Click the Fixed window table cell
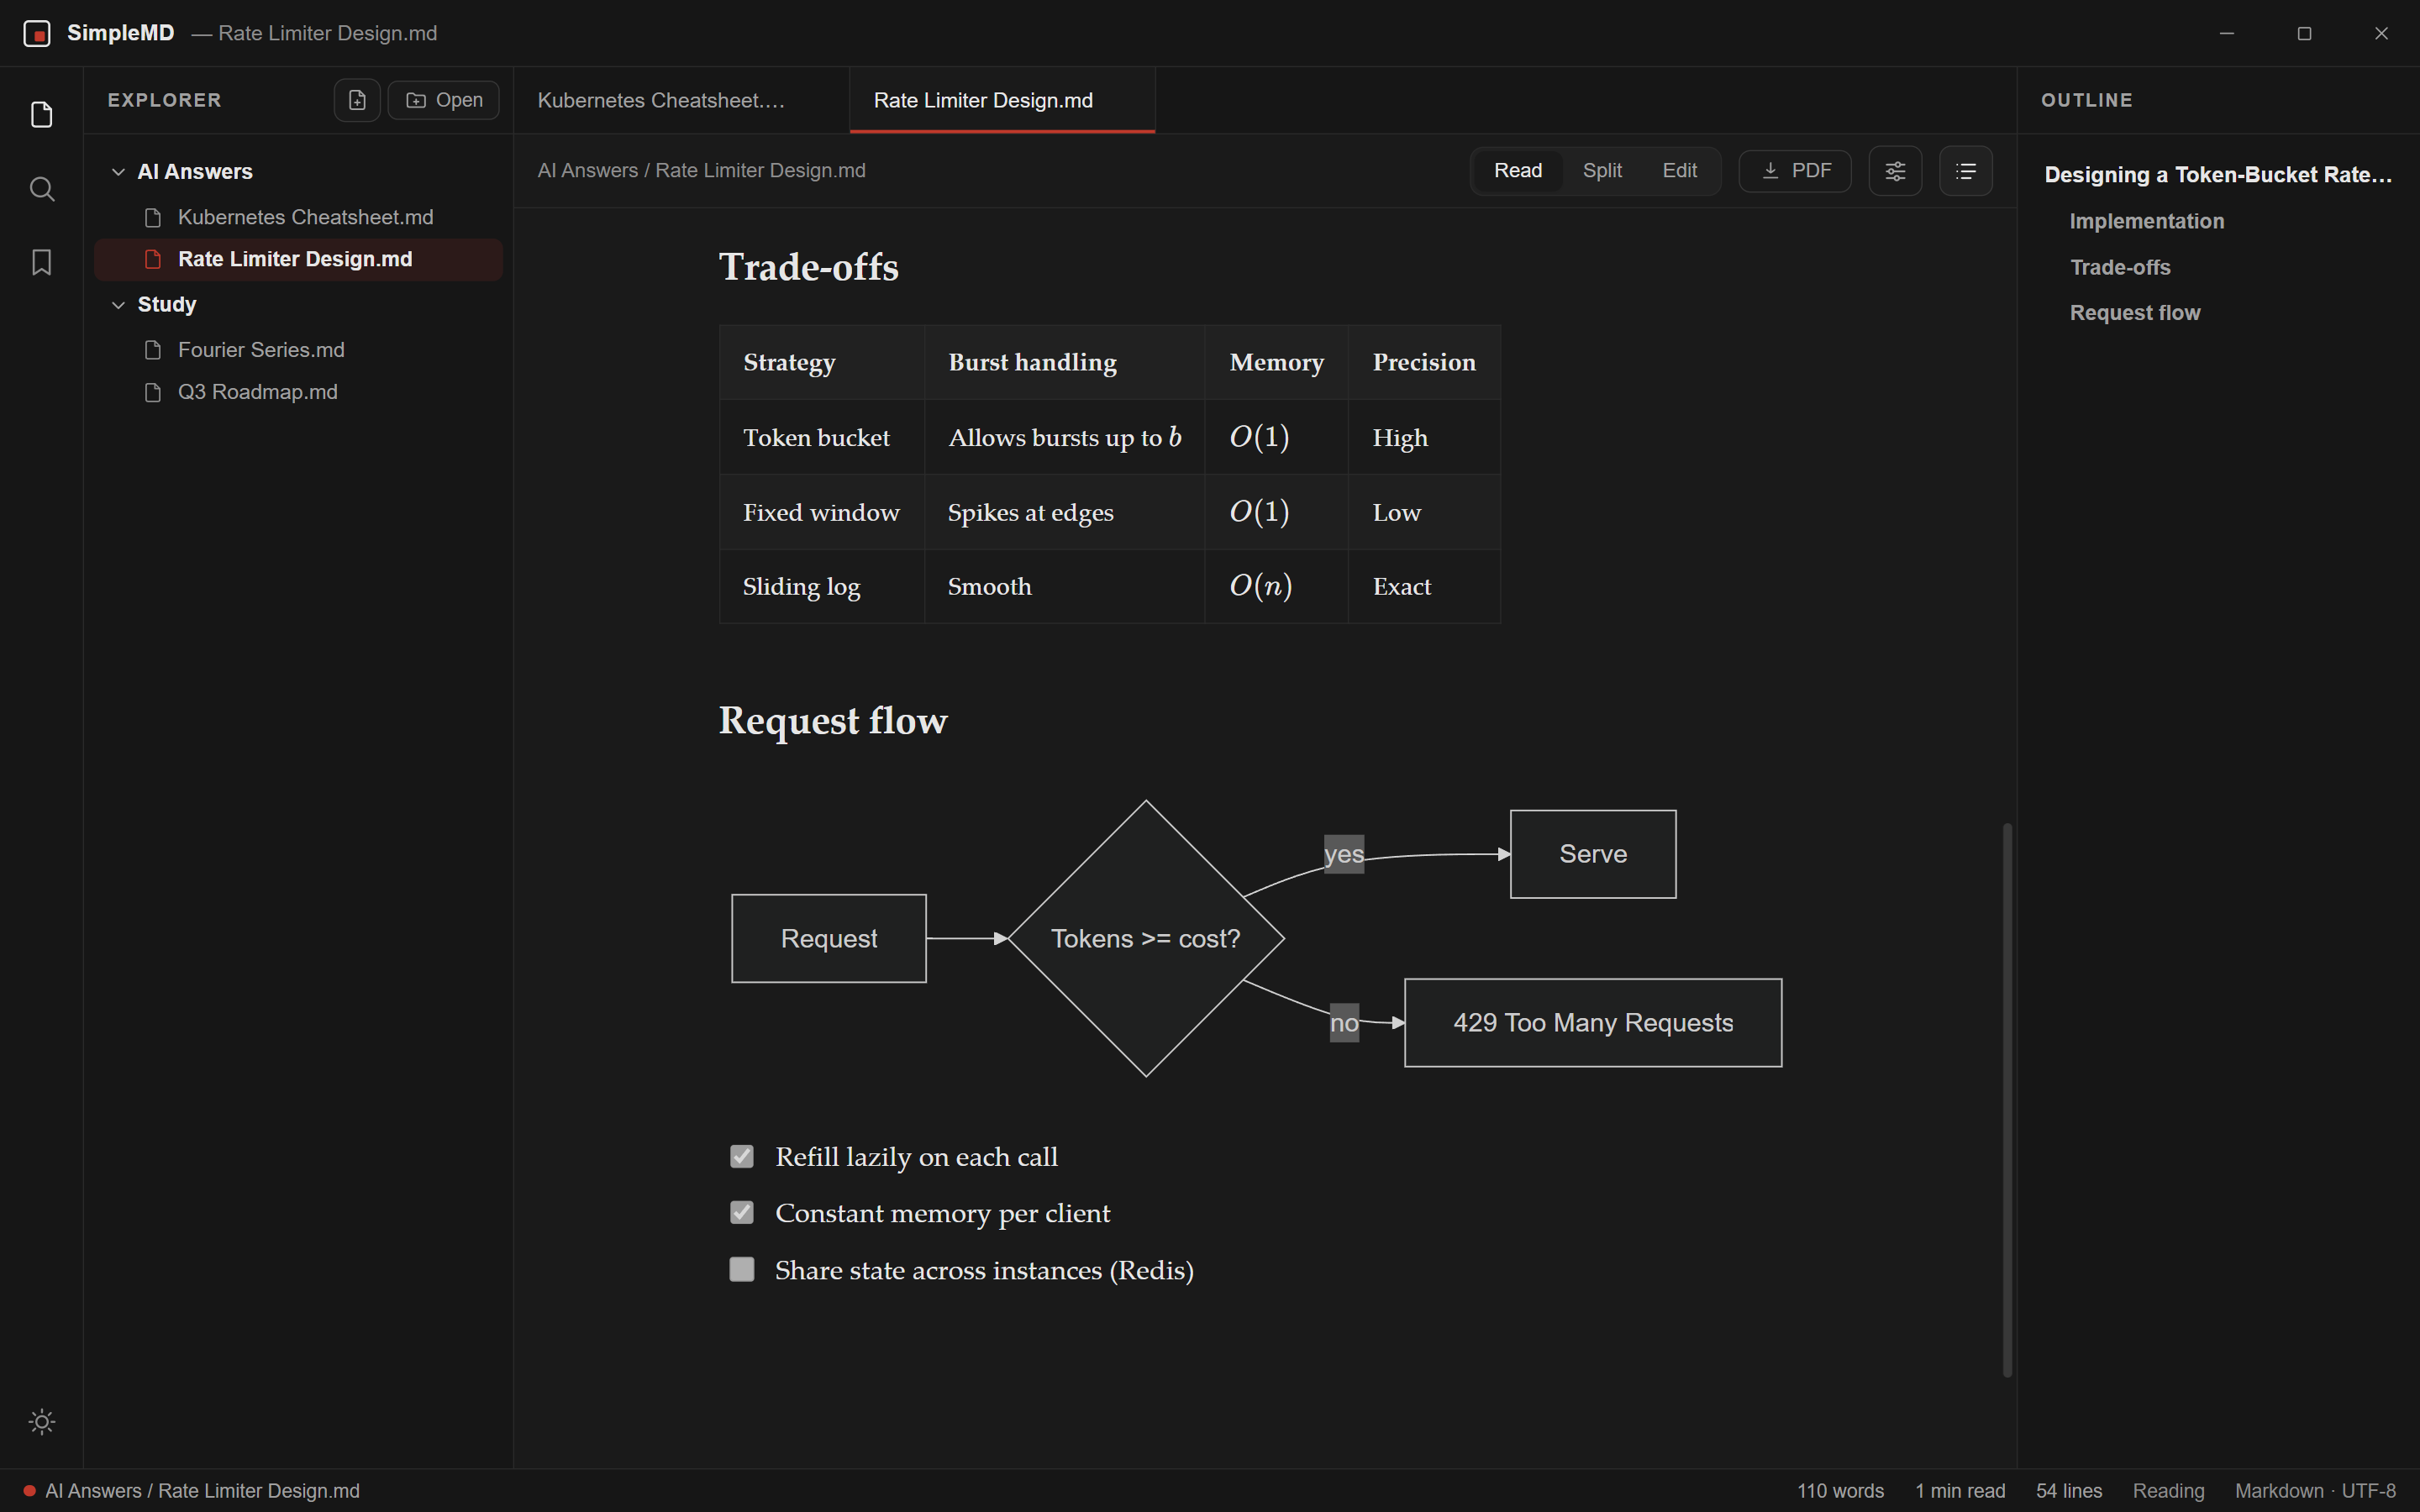The image size is (2420, 1512). click(822, 512)
